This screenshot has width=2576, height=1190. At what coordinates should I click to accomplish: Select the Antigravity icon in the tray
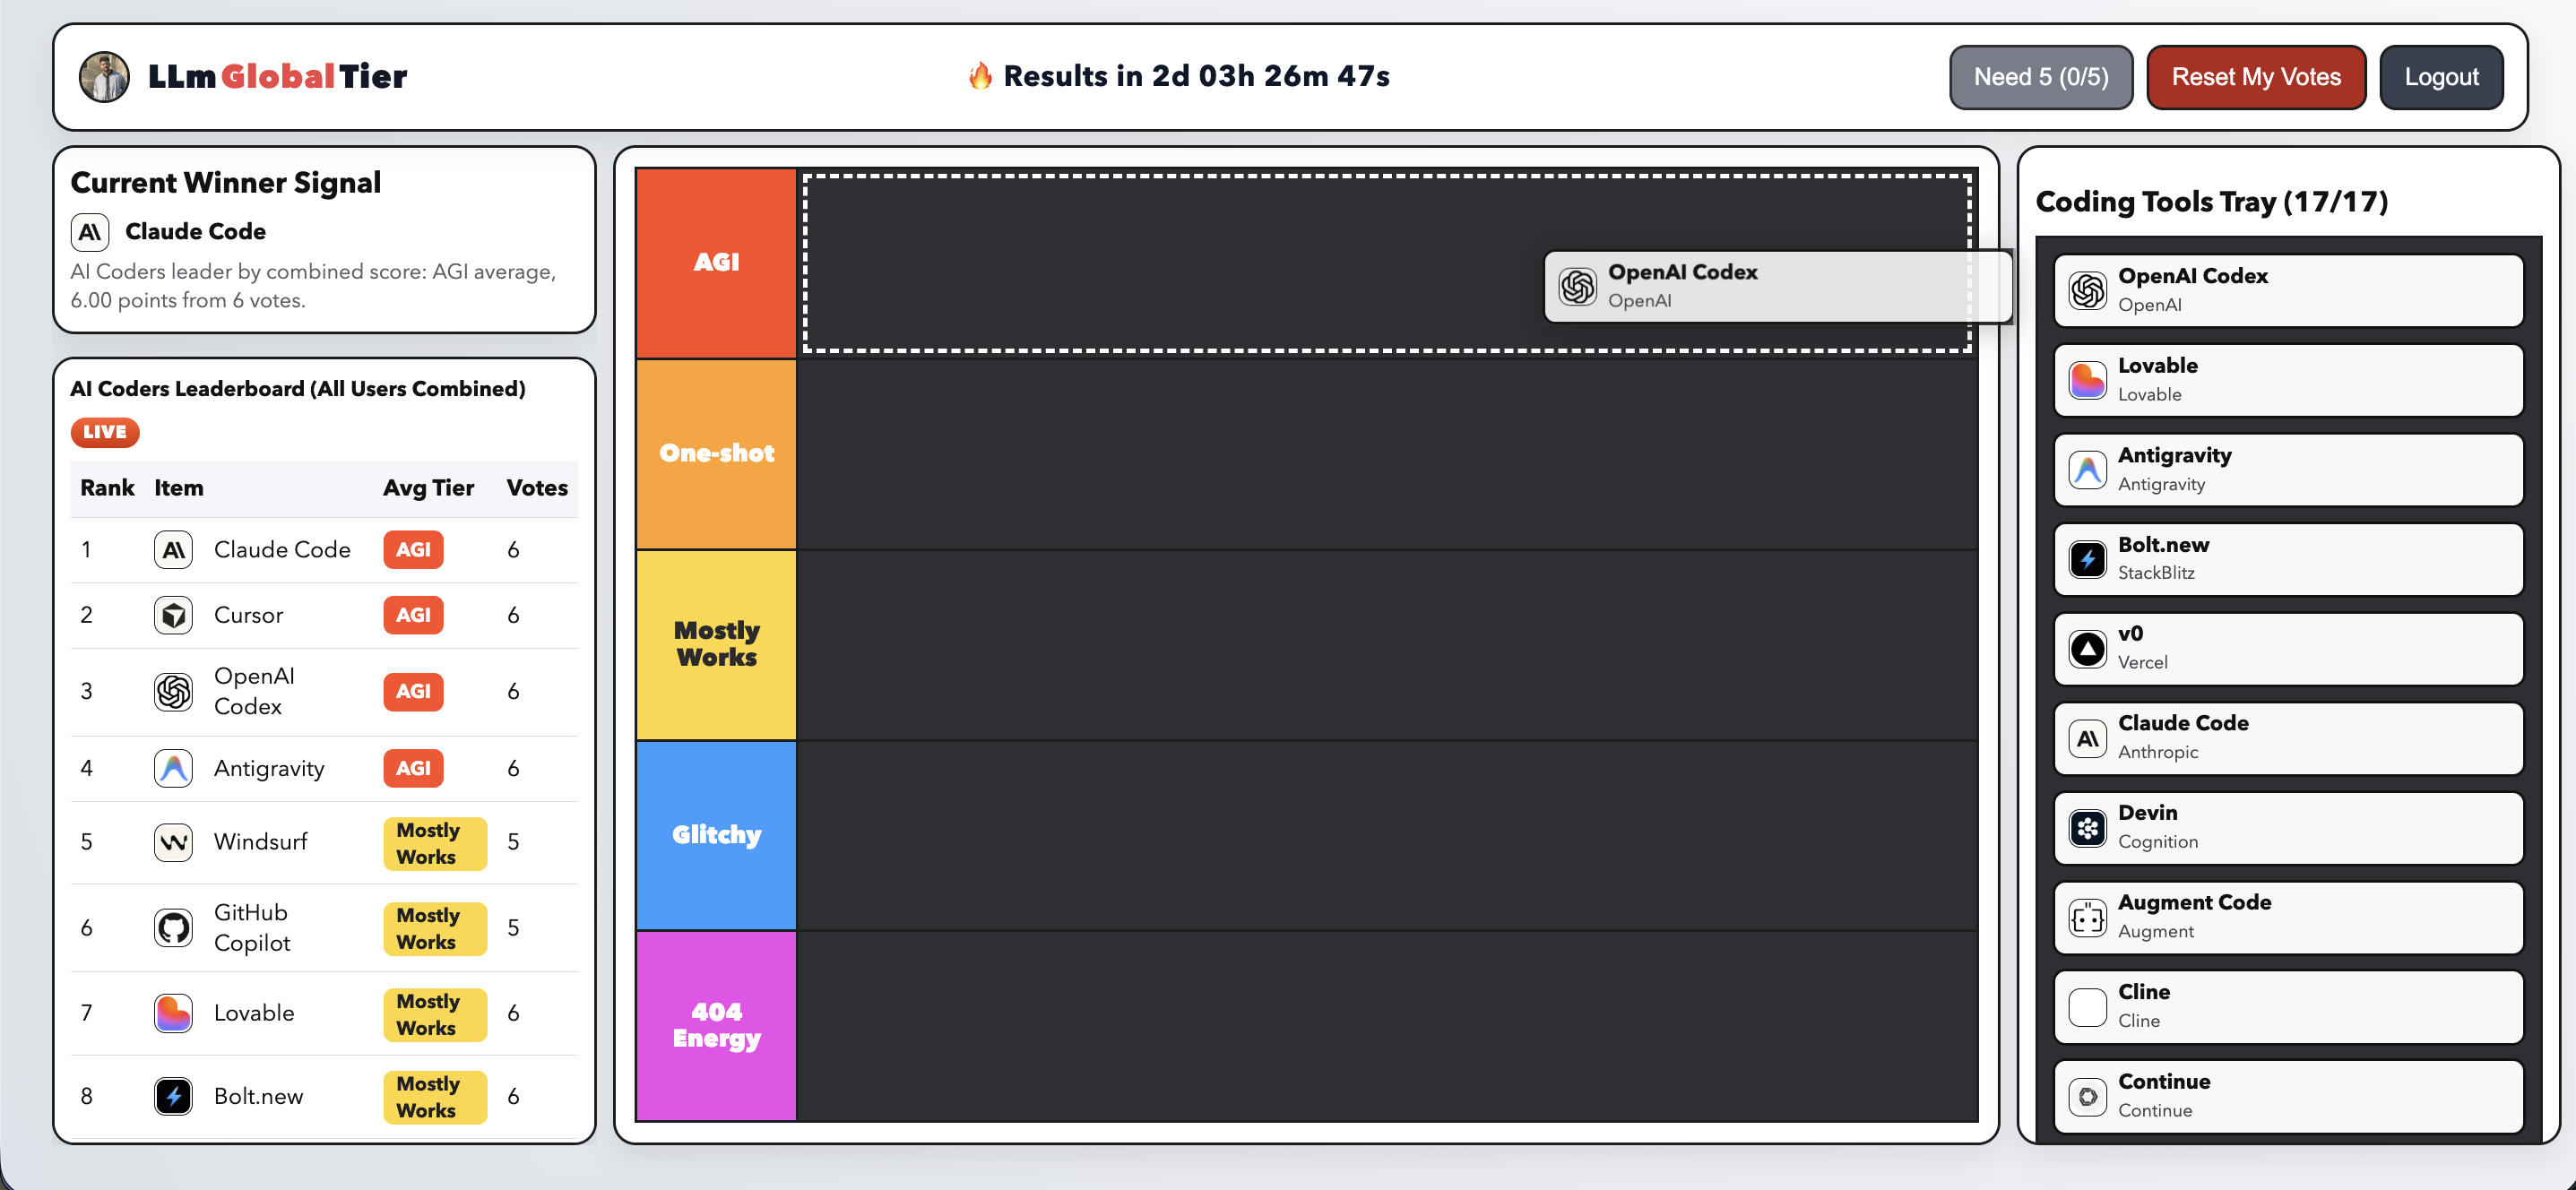click(x=2088, y=470)
